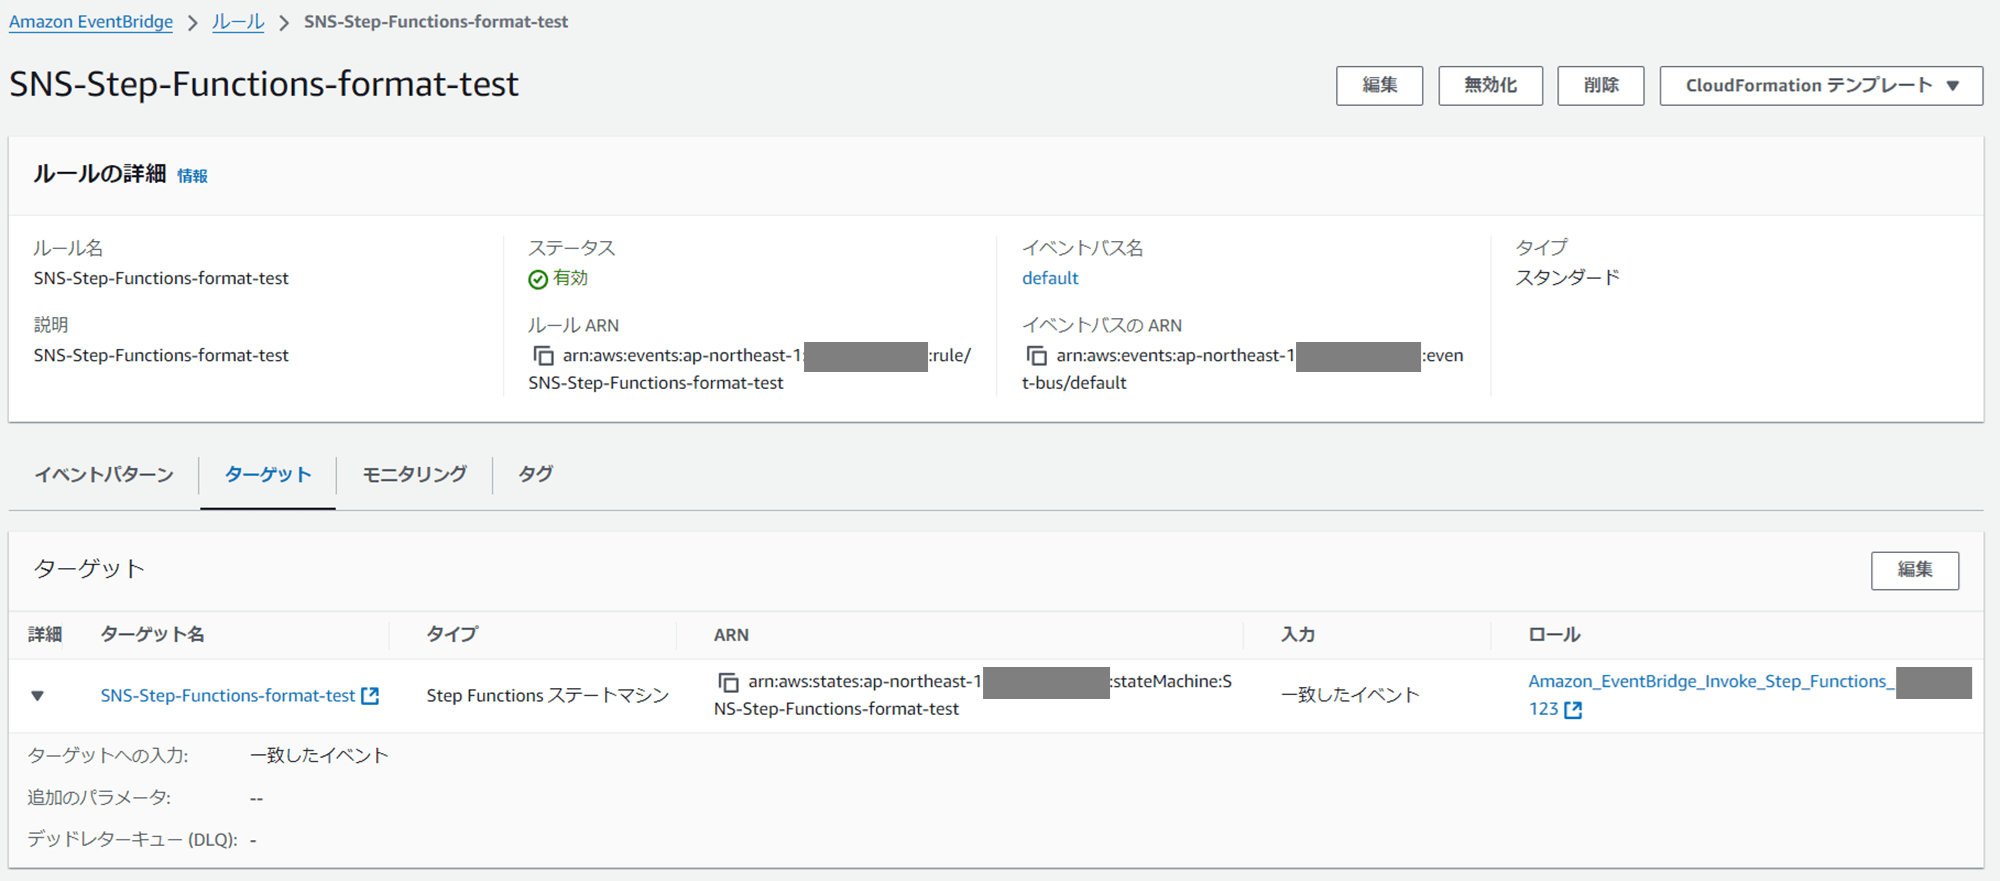Click 一致したイベント in the 入力 column
Screen dimensions: 2000x881
[1350, 695]
